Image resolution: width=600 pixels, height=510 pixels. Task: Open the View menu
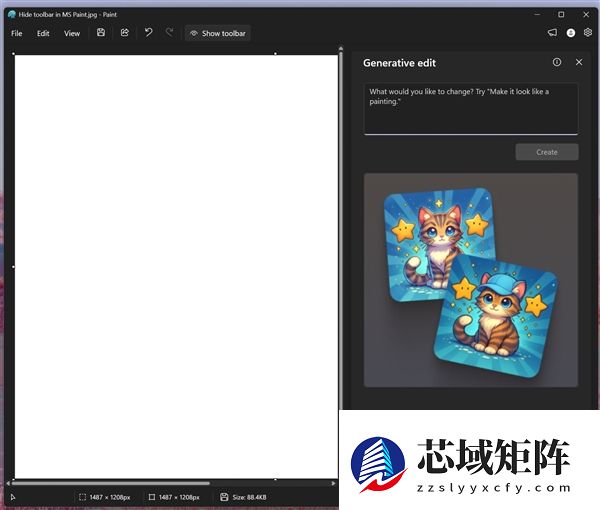(72, 33)
